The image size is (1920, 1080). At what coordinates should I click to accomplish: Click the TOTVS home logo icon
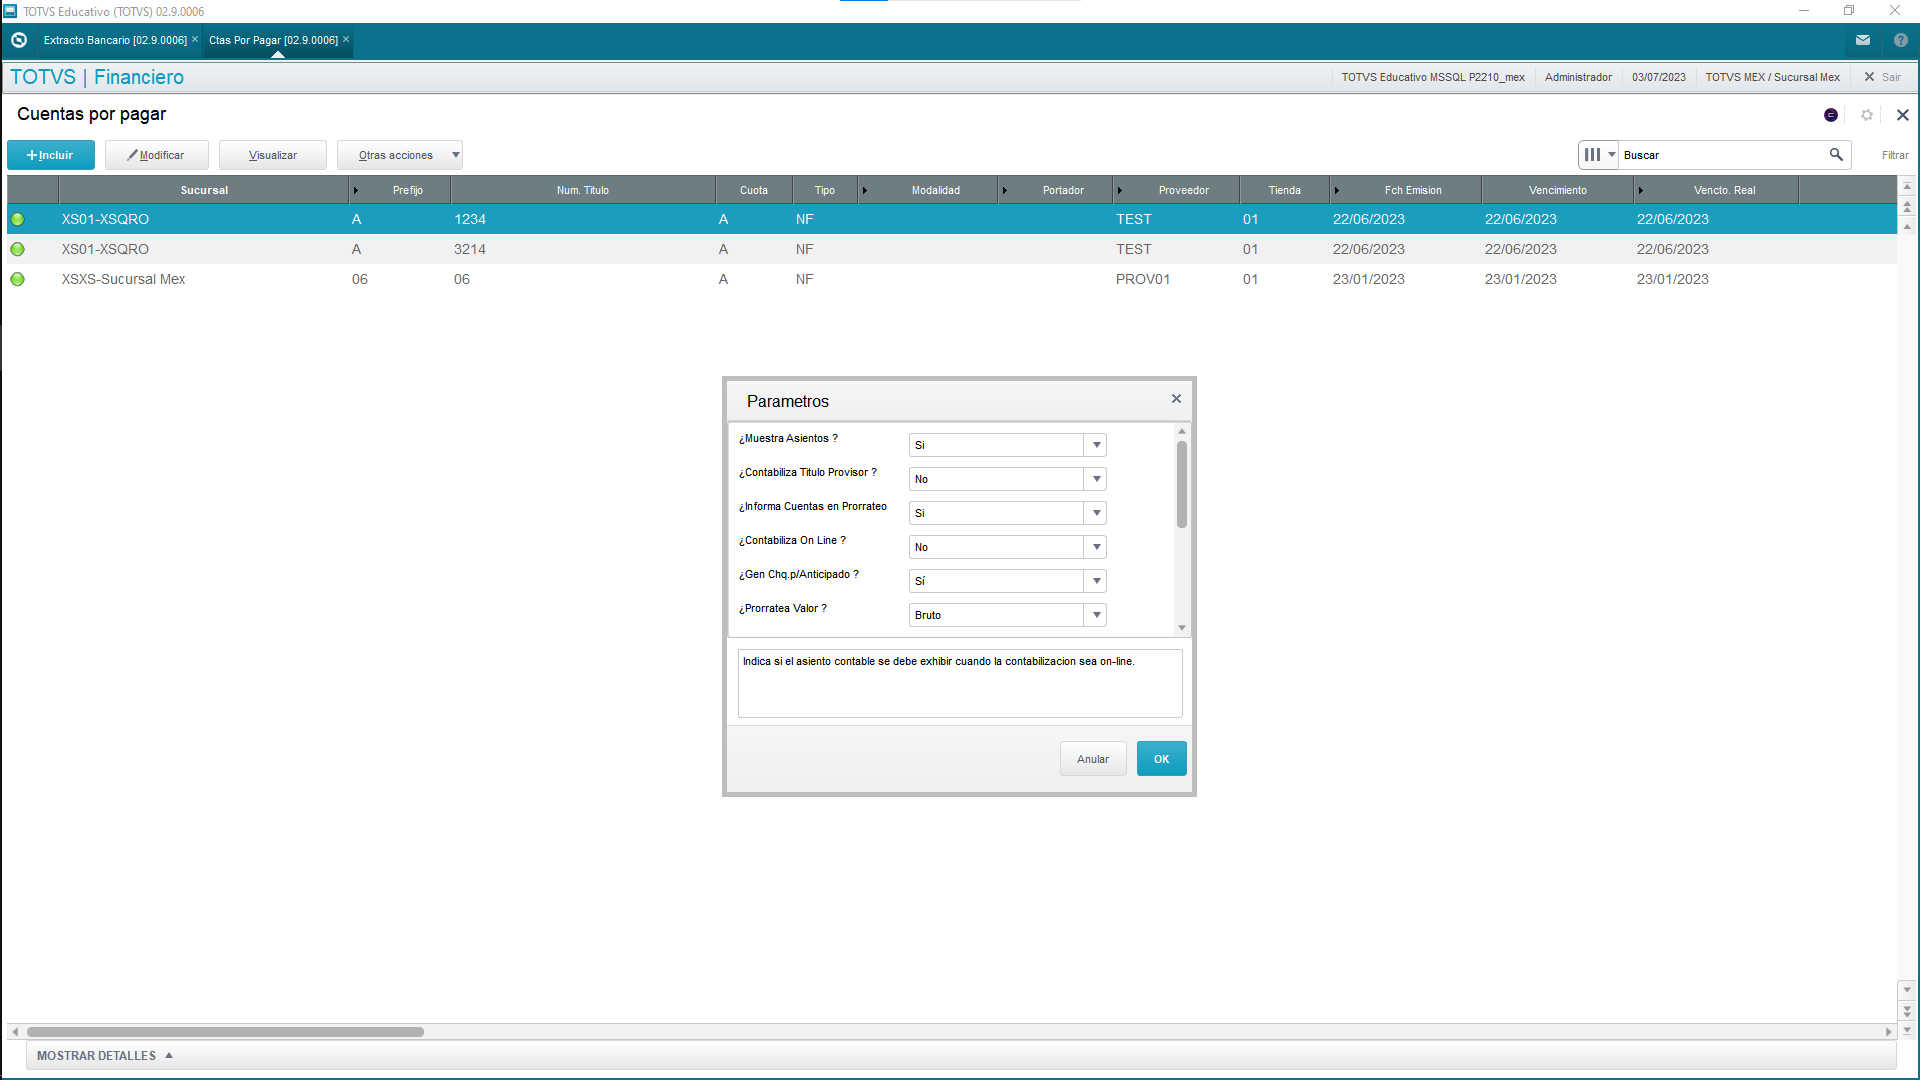(x=19, y=40)
